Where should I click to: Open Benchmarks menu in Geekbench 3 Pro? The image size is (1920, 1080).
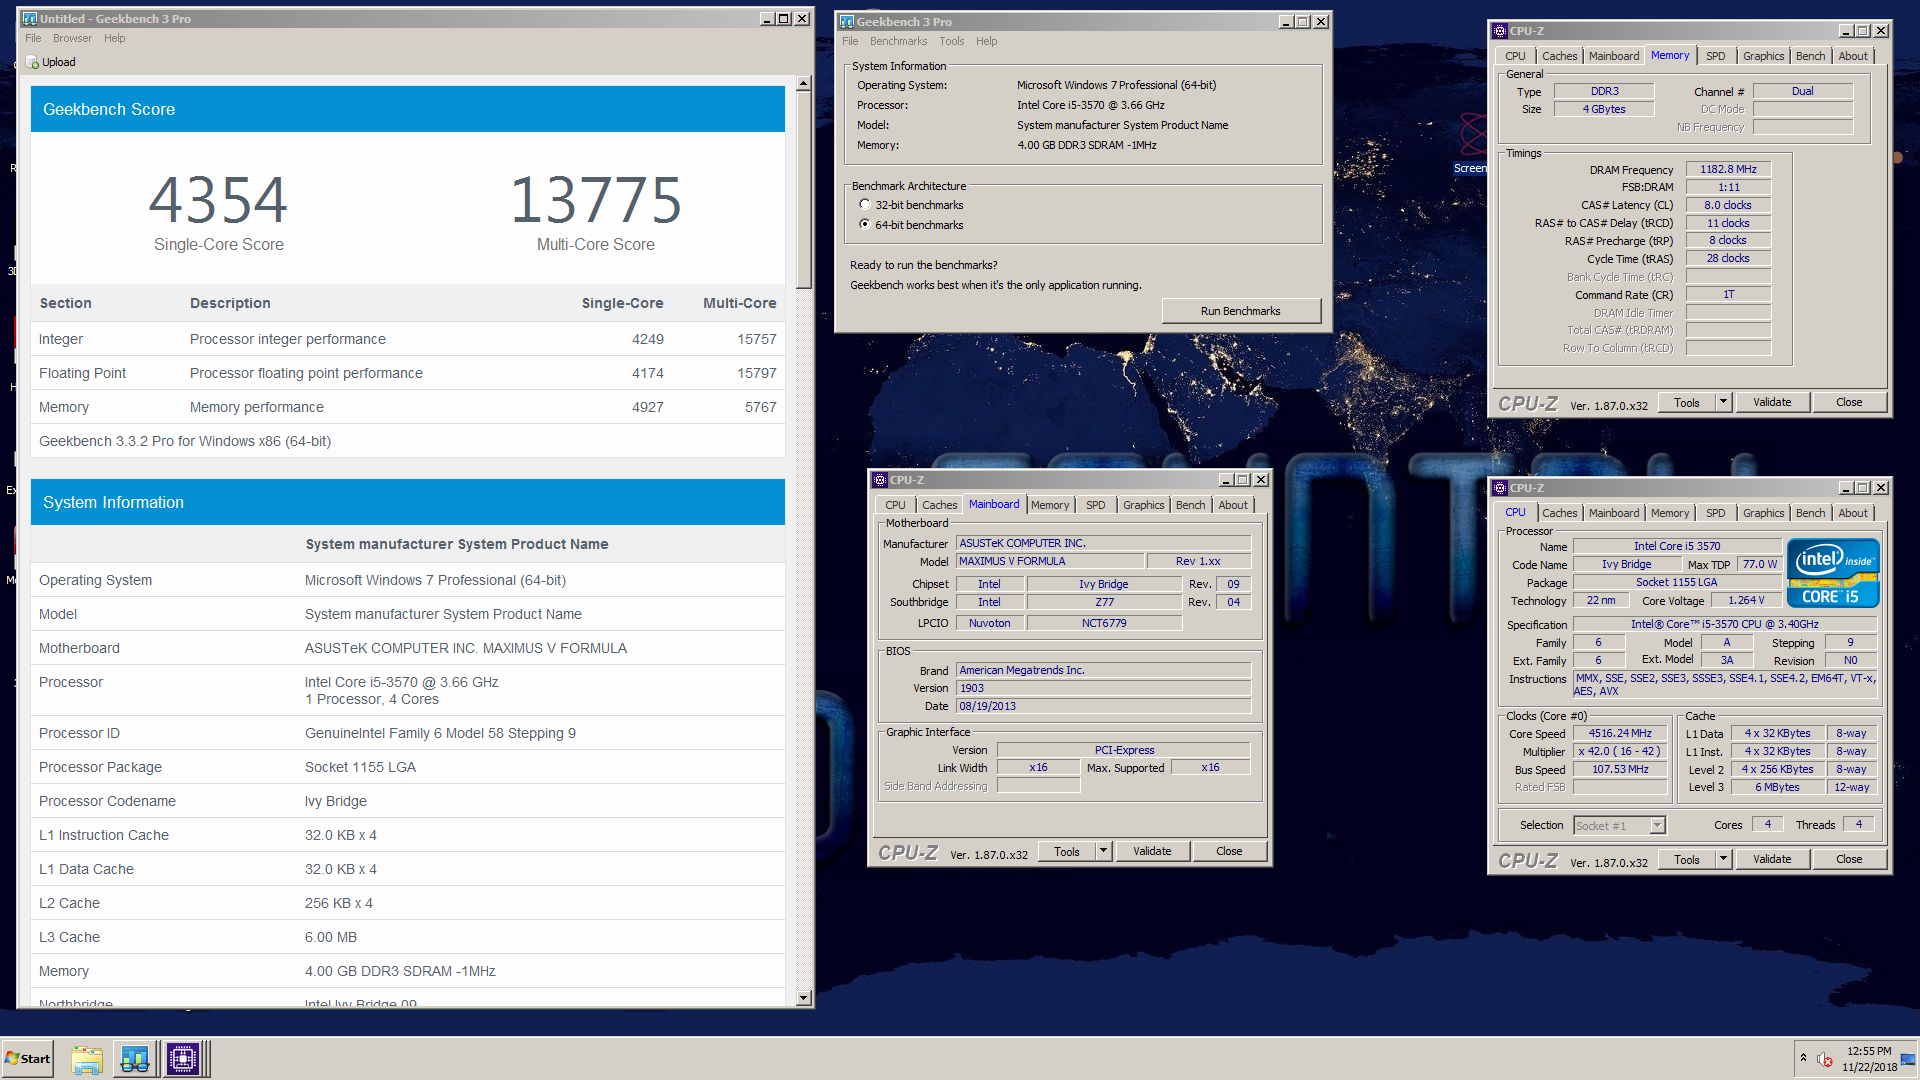898,42
